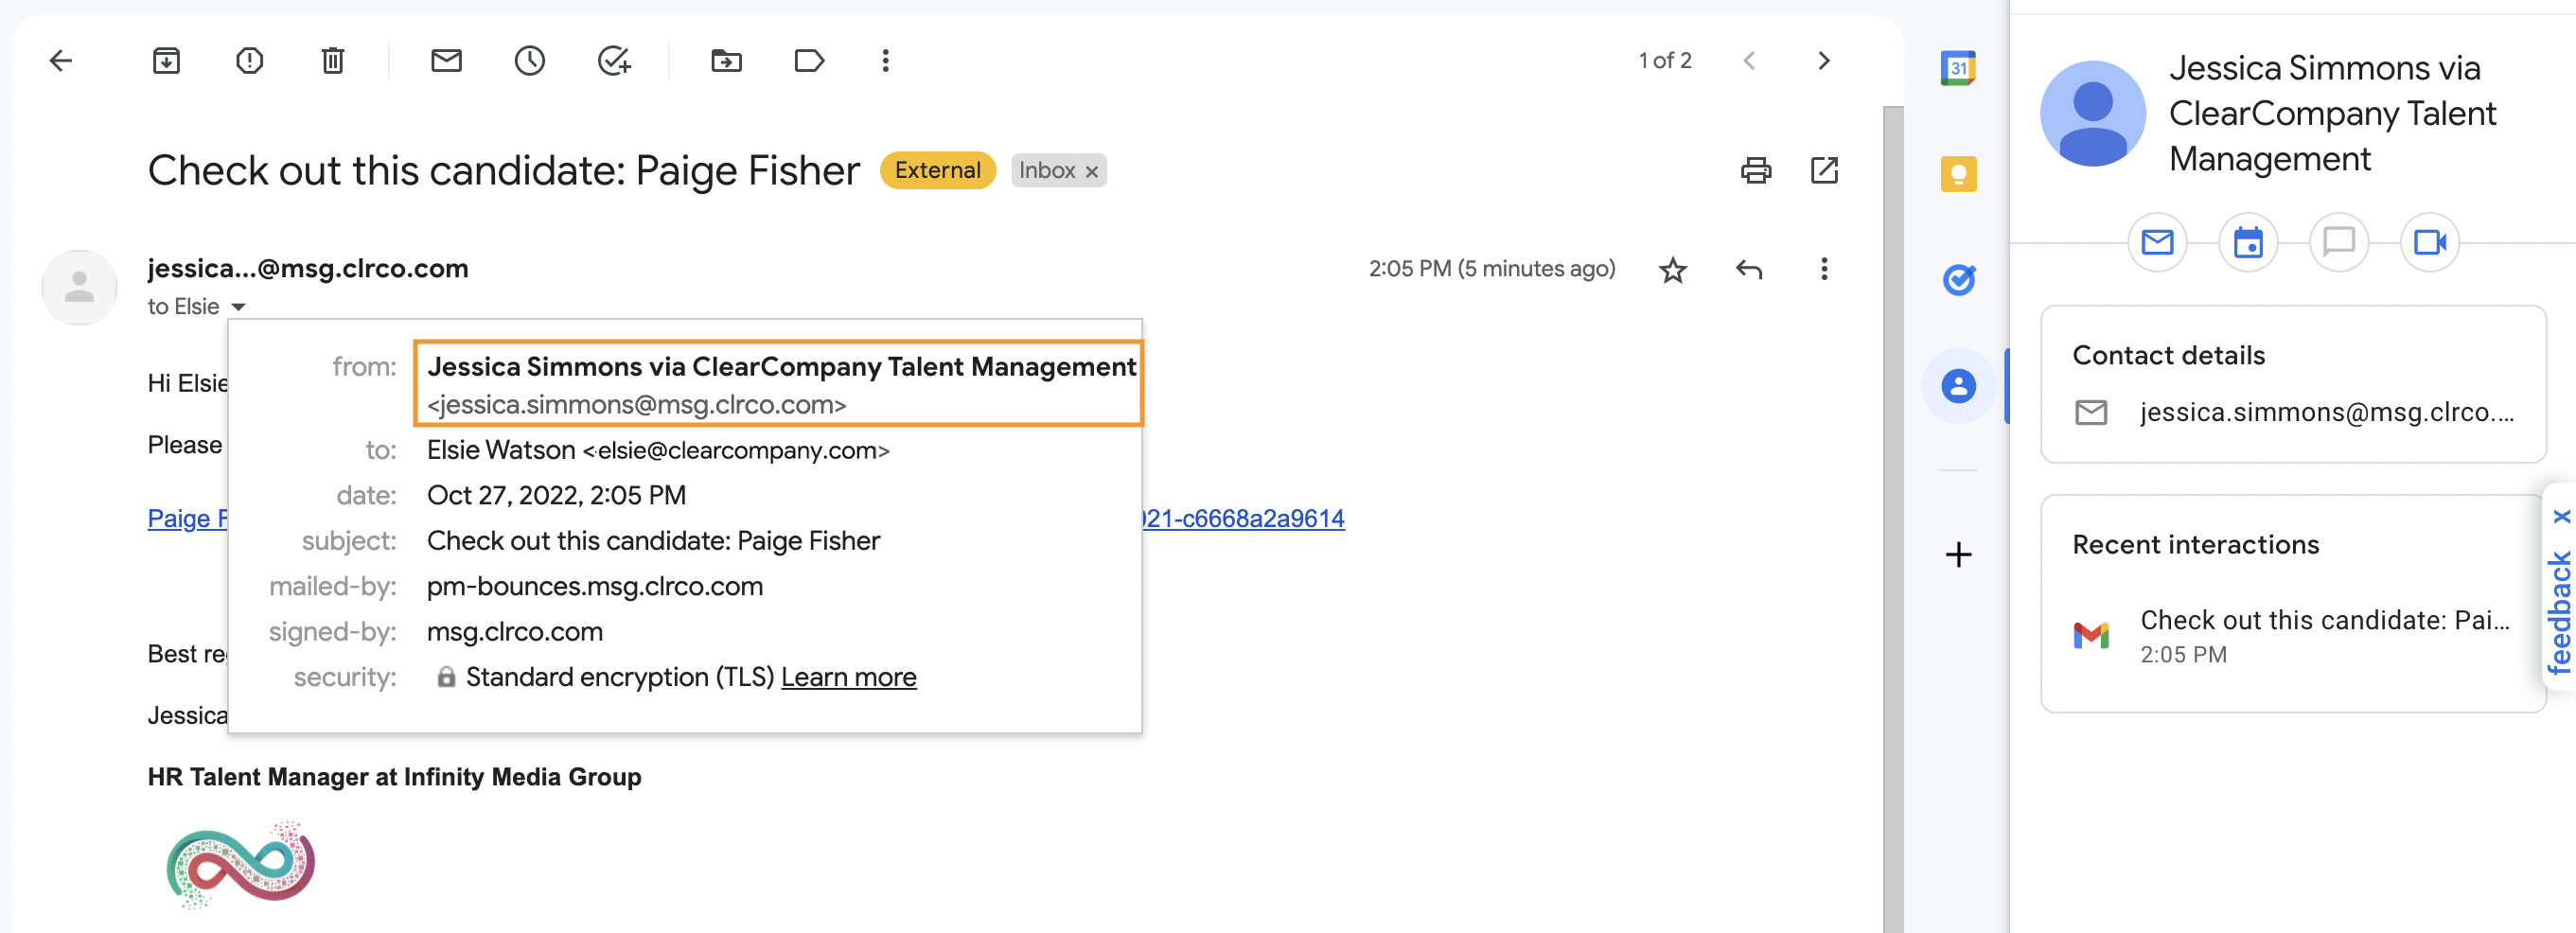Report this email as spam
Viewport: 2576px width, 933px height.
(249, 61)
